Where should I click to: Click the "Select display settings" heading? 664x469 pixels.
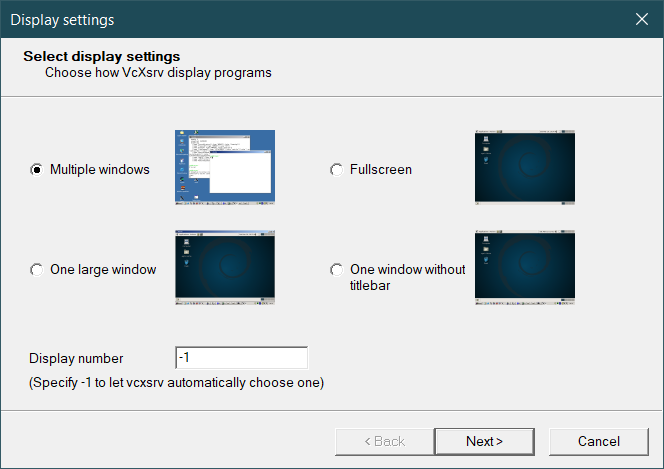[x=102, y=56]
